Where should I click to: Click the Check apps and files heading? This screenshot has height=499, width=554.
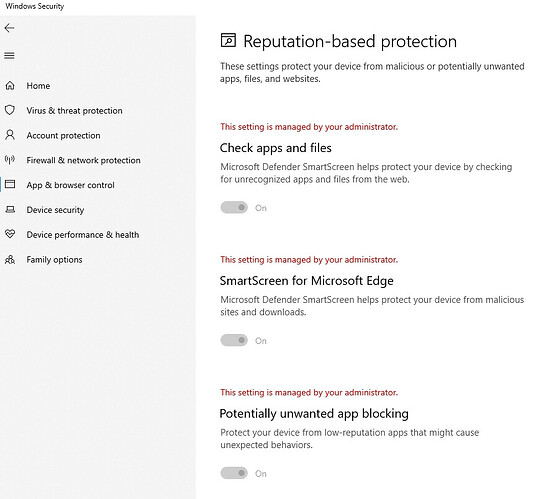pos(276,148)
